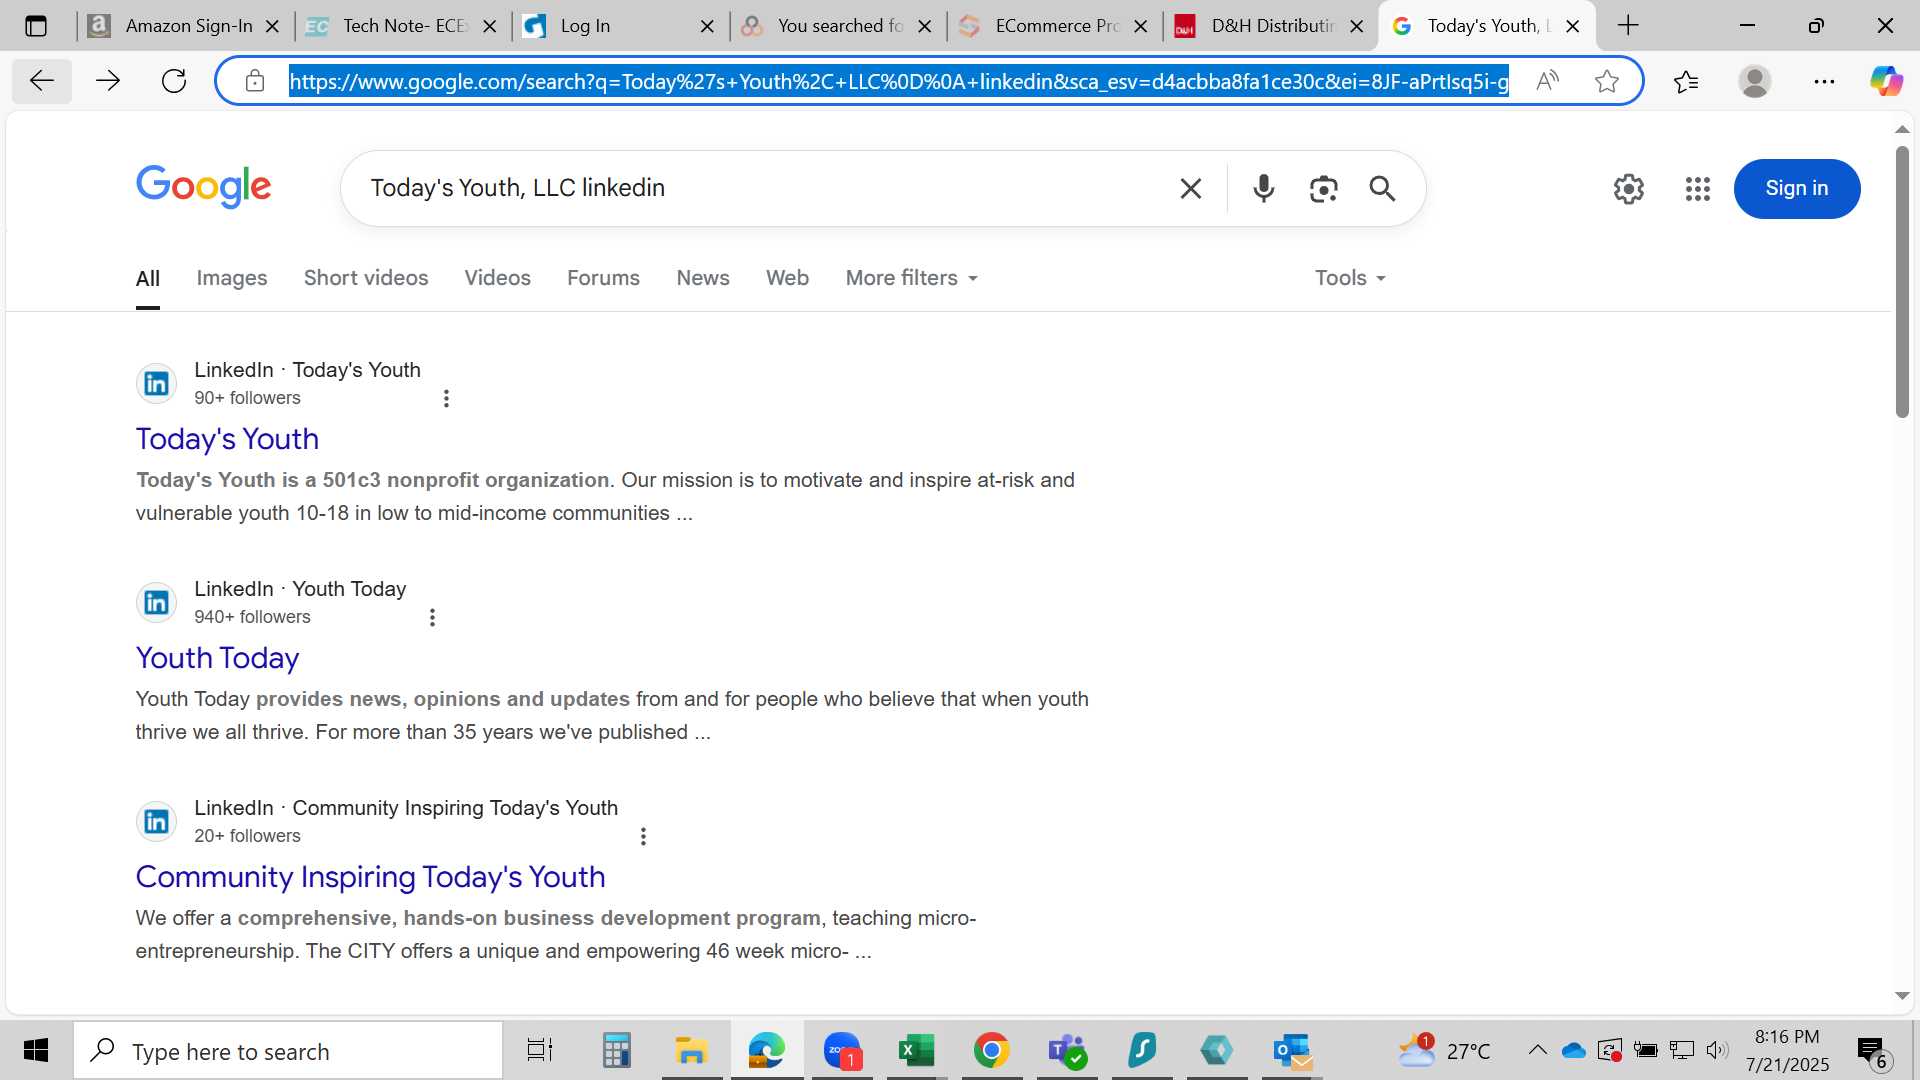Switch to the News results tab
Screen dimensions: 1920x1080
[703, 278]
